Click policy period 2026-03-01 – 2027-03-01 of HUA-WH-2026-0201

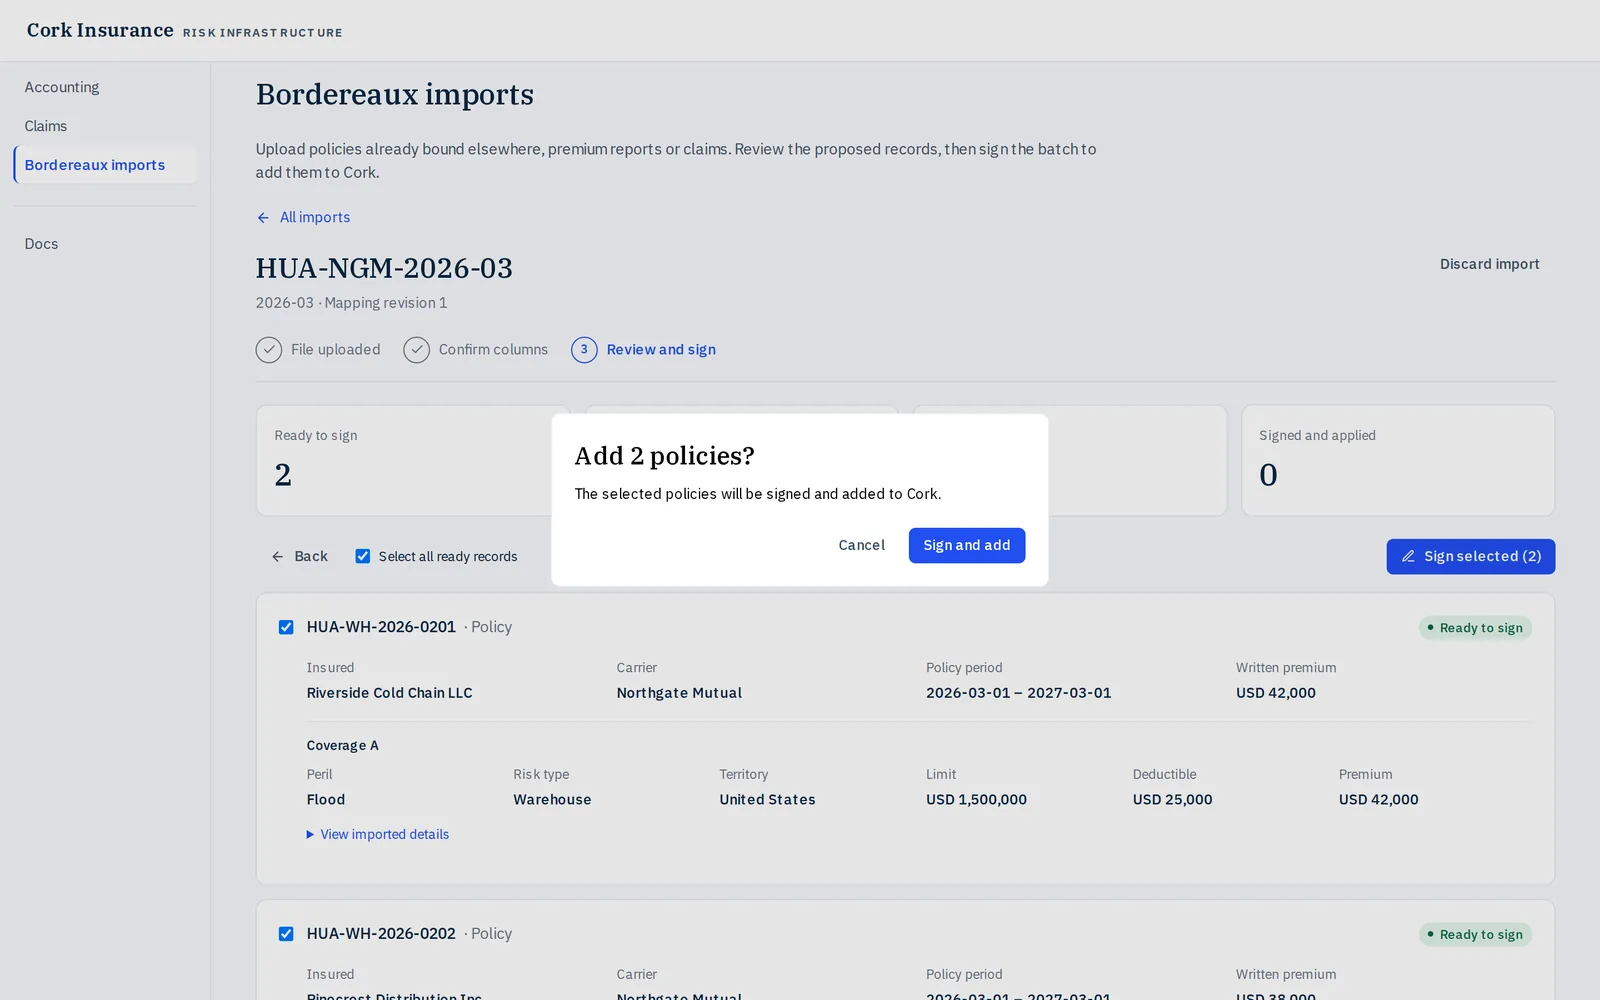[x=1018, y=693]
